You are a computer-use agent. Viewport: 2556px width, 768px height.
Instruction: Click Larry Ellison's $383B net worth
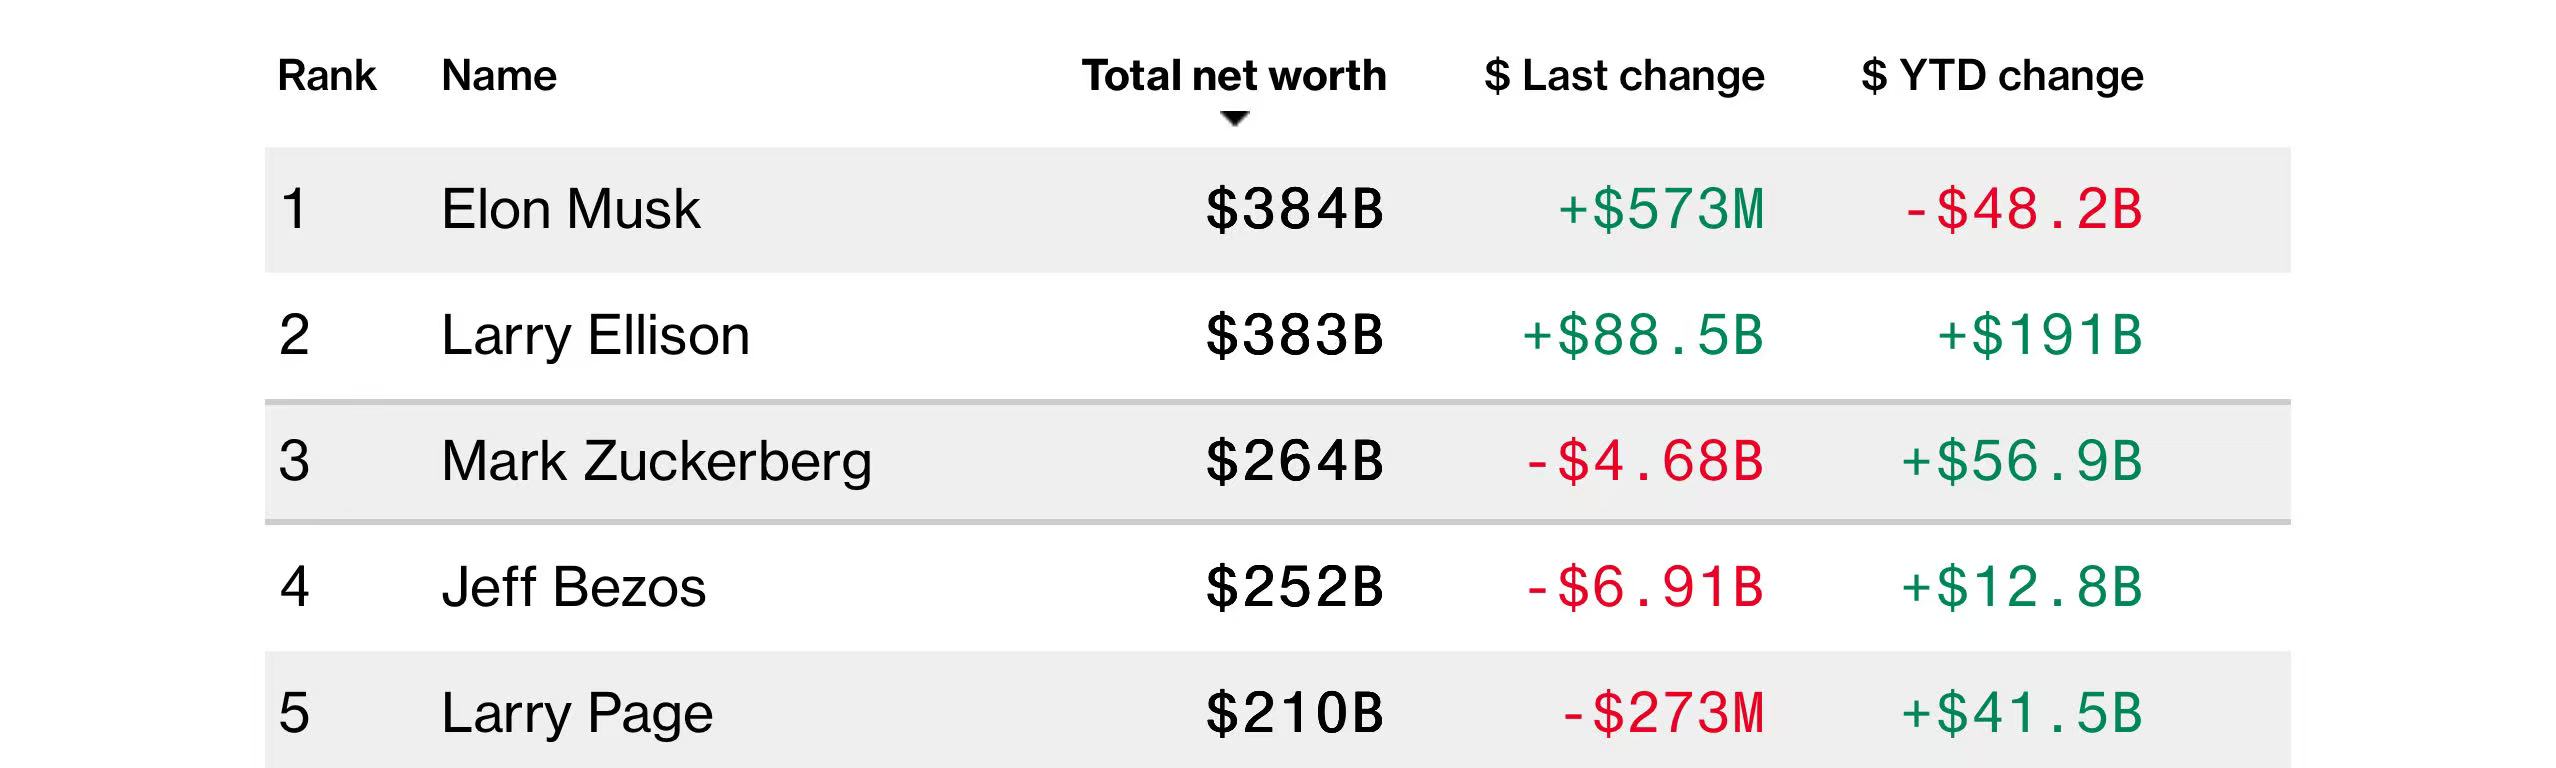point(1294,336)
